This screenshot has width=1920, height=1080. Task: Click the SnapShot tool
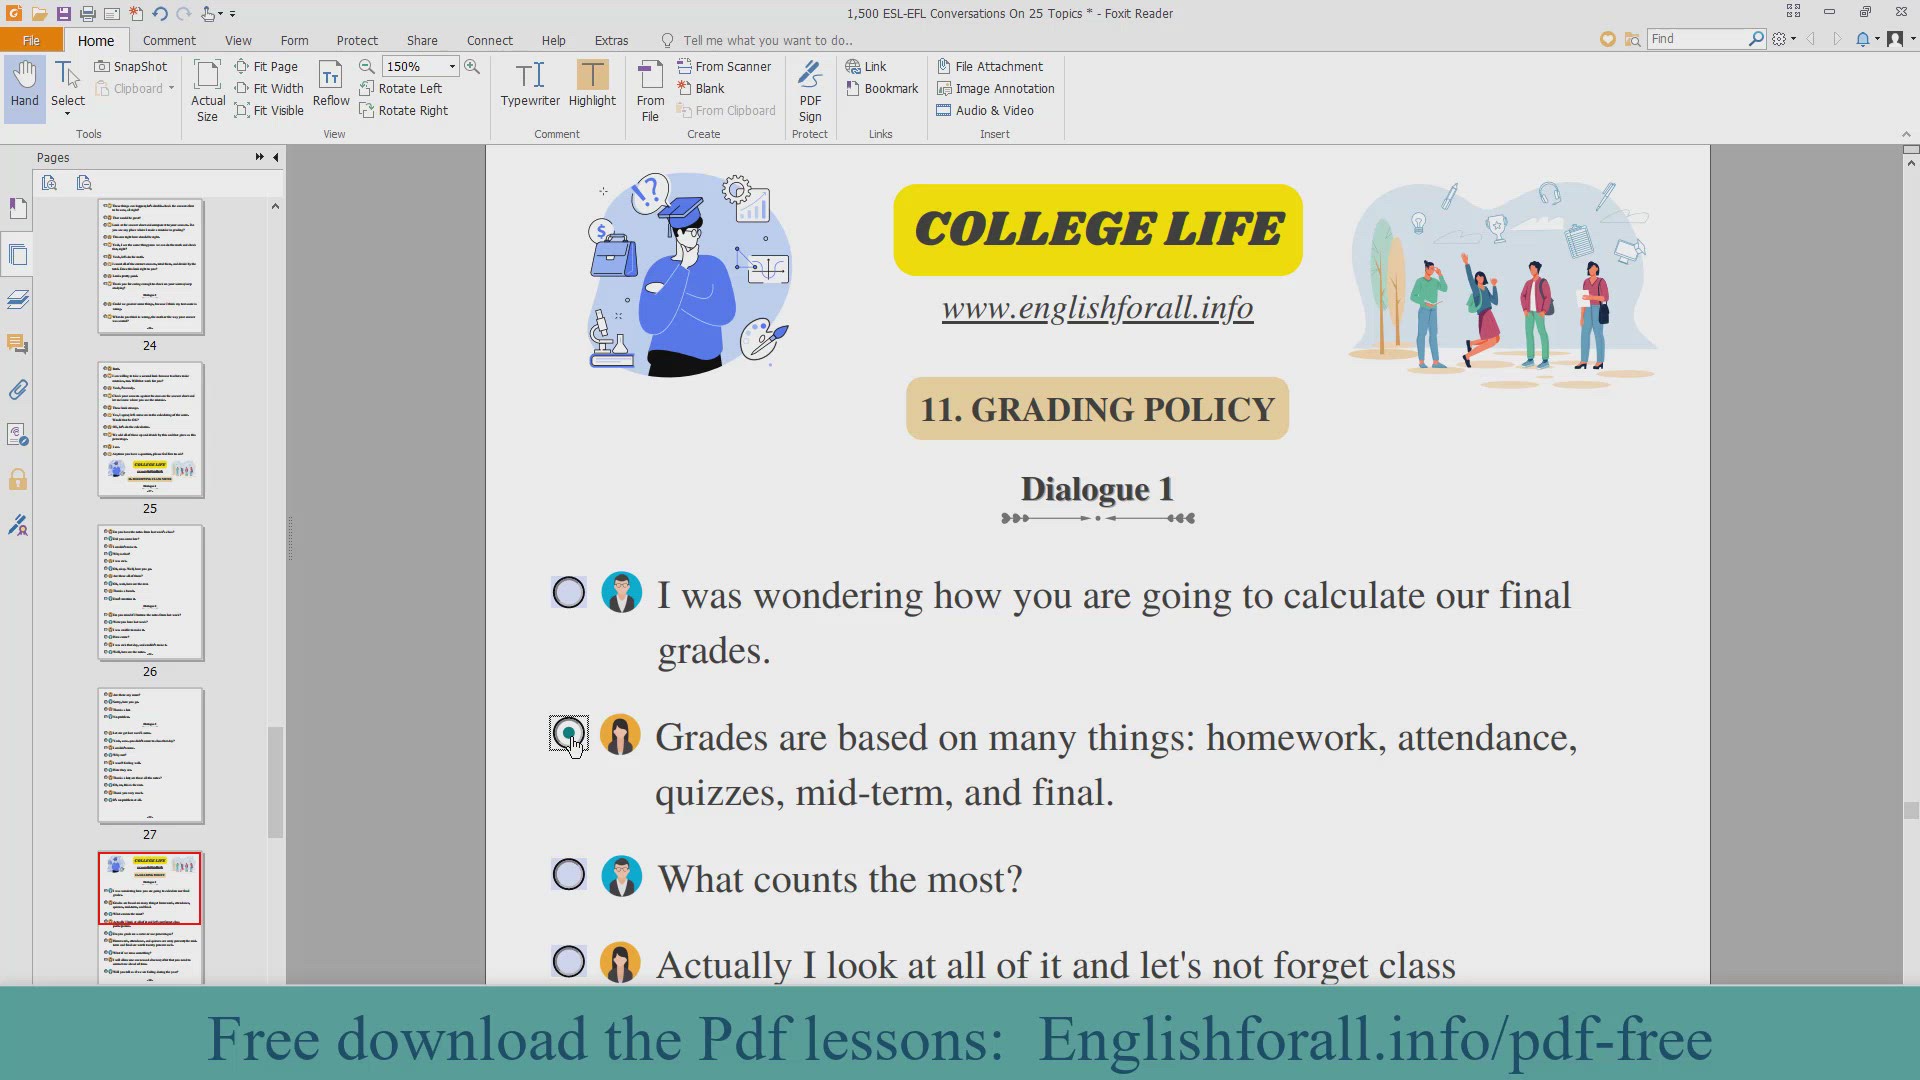coord(131,66)
